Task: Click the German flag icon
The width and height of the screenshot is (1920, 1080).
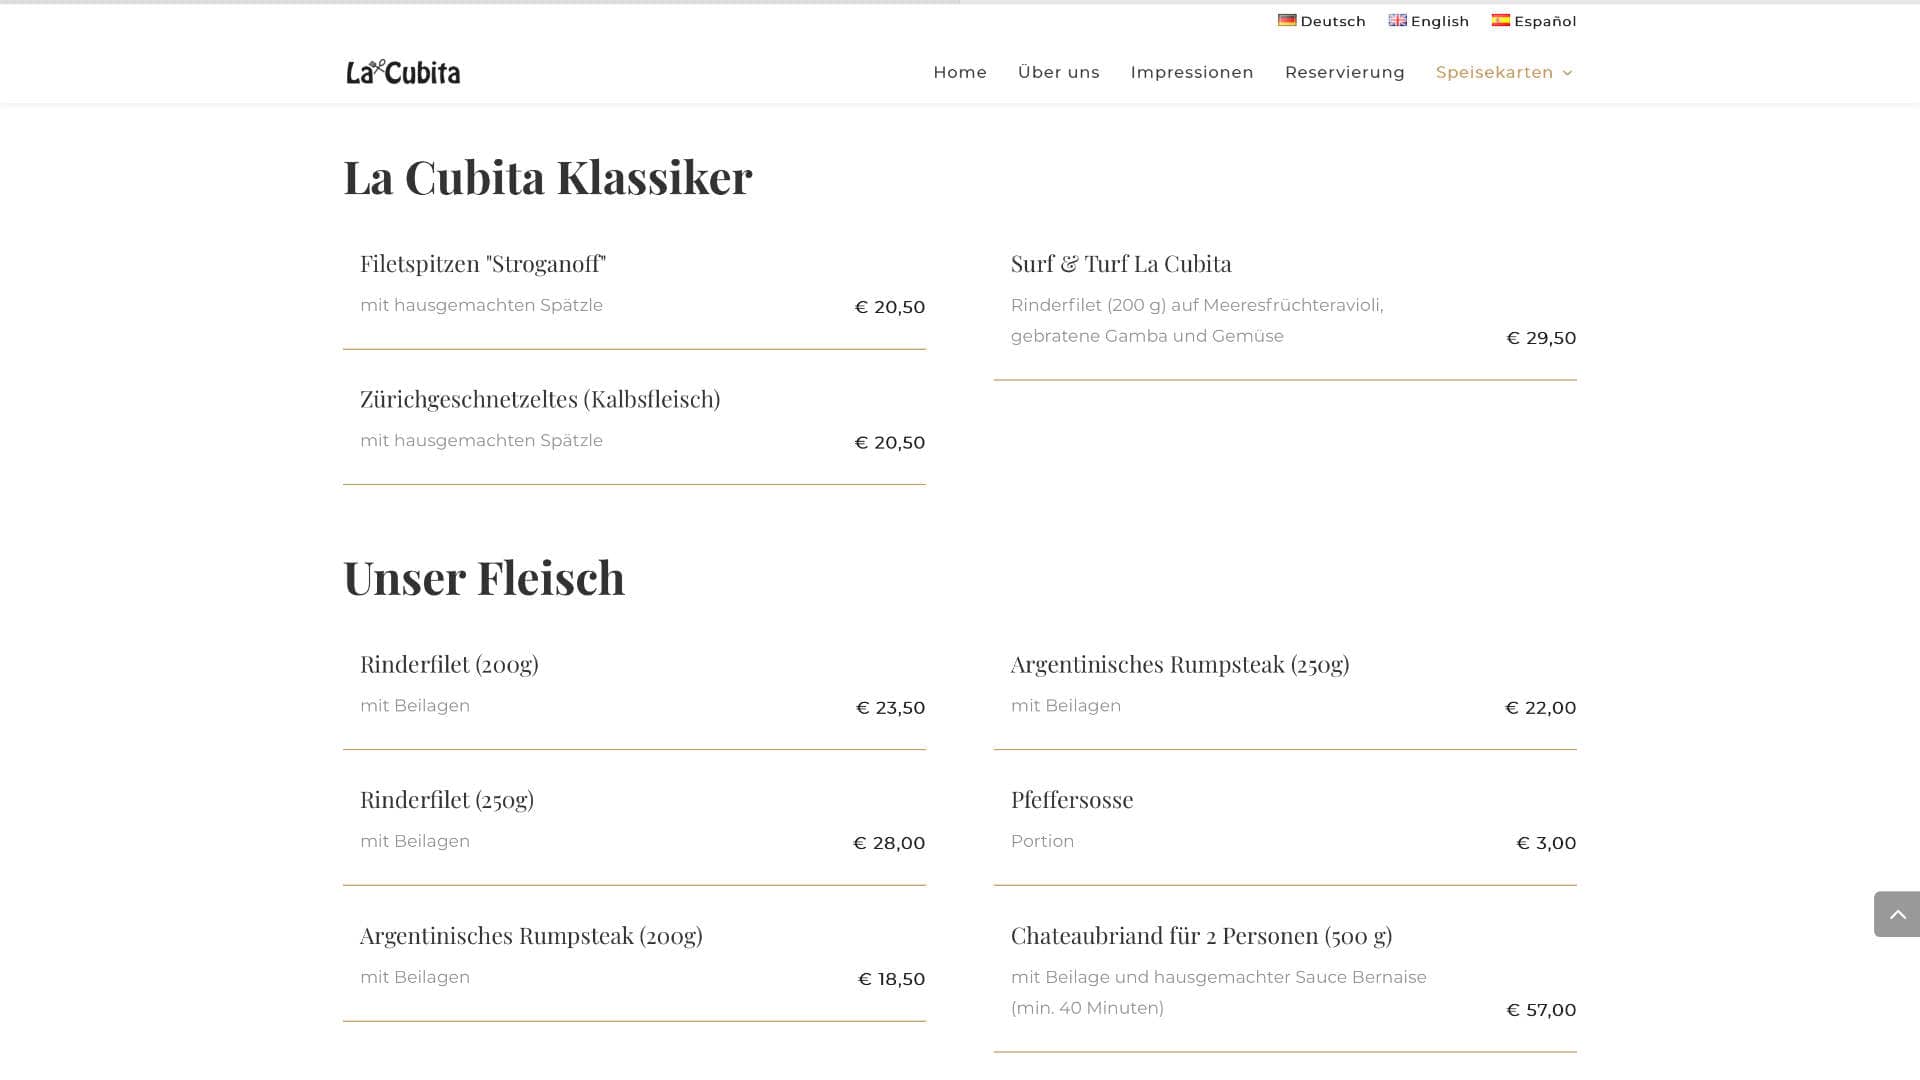Action: [1287, 20]
